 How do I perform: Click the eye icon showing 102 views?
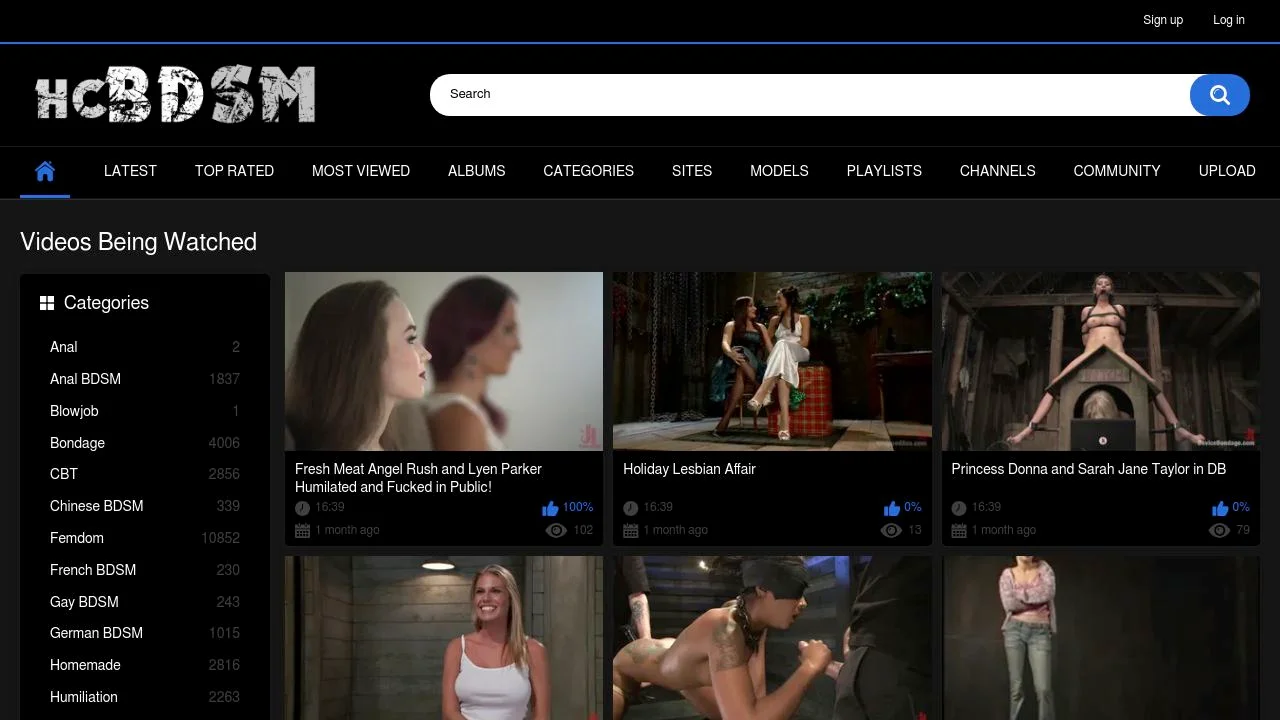556,530
